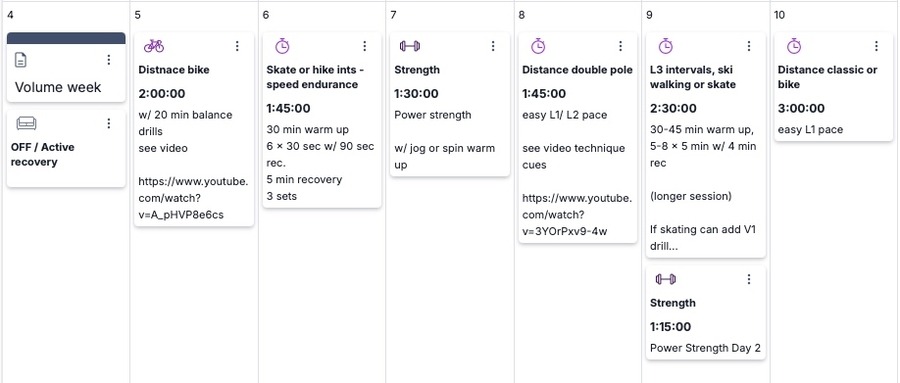The height and width of the screenshot is (383, 900).
Task: Click the dumbbell icon on day 7 Strength card
Action: click(x=410, y=46)
